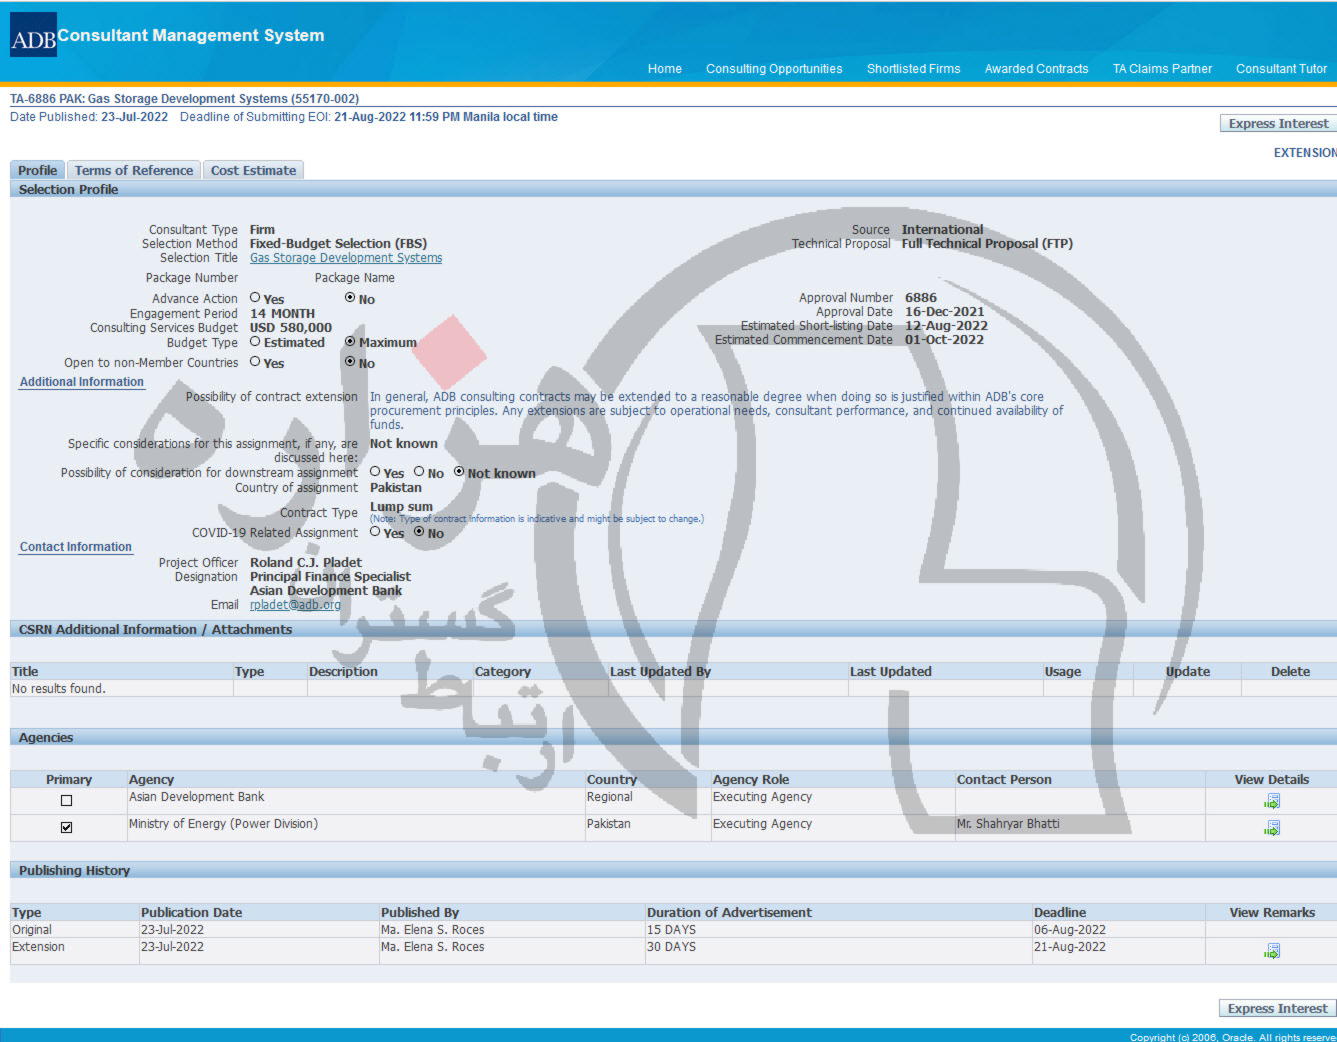Choose Maximum budget type radio
The width and height of the screenshot is (1337, 1042).
(350, 342)
